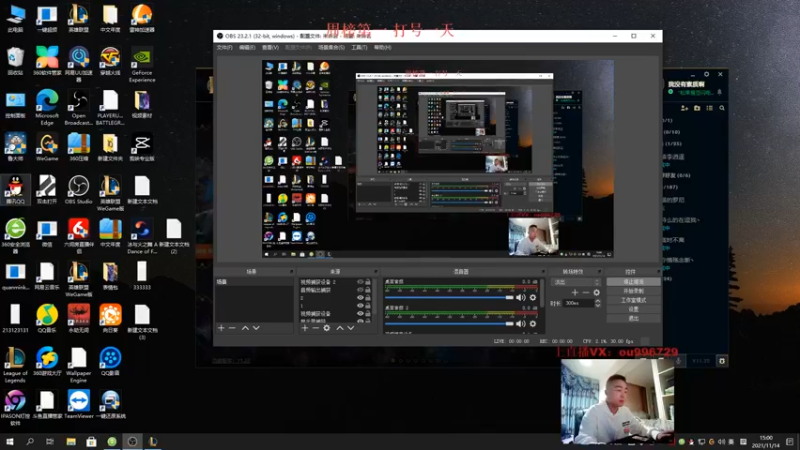
Task: Mute the second desktop audio channel
Action: coord(520,323)
